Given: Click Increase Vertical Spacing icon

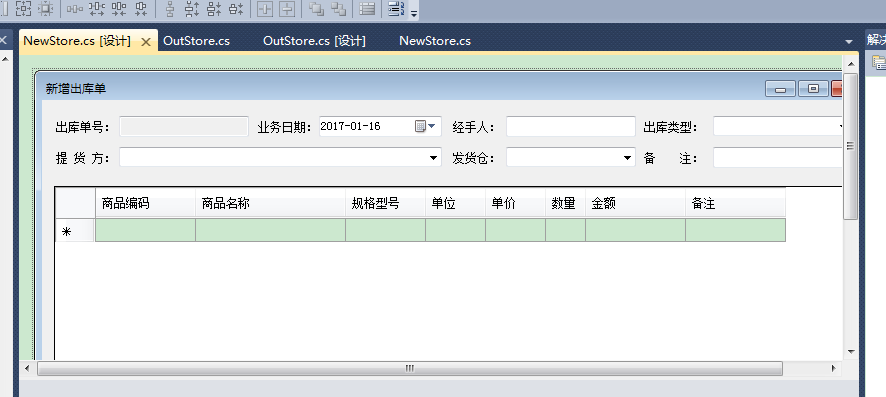Looking at the screenshot, I should [192, 8].
